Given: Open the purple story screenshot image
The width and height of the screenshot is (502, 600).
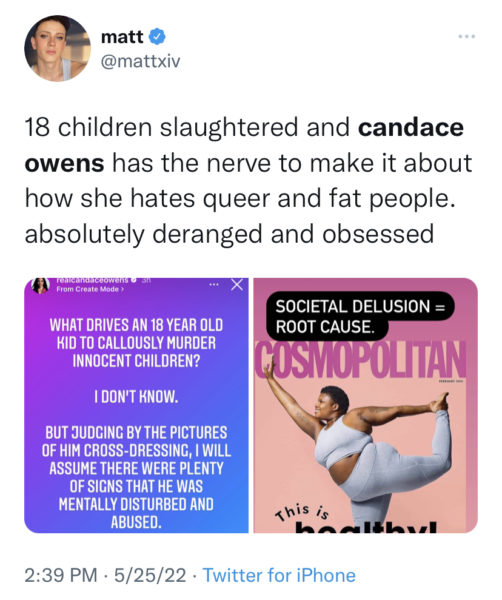Looking at the screenshot, I should 136,405.
